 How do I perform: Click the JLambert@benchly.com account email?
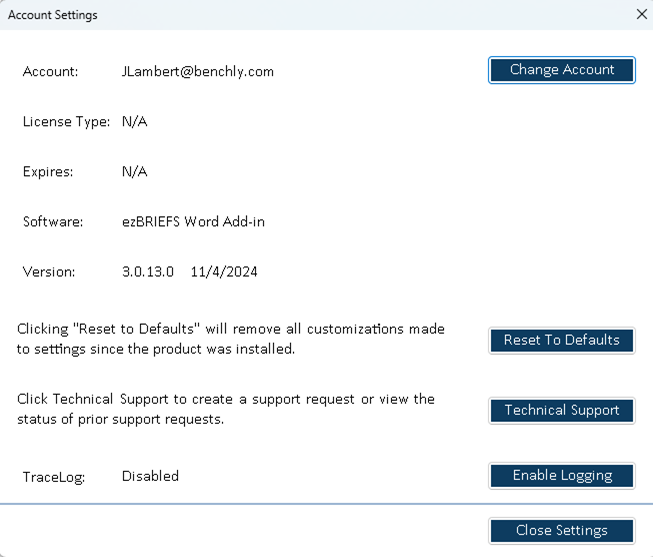pyautogui.click(x=198, y=72)
